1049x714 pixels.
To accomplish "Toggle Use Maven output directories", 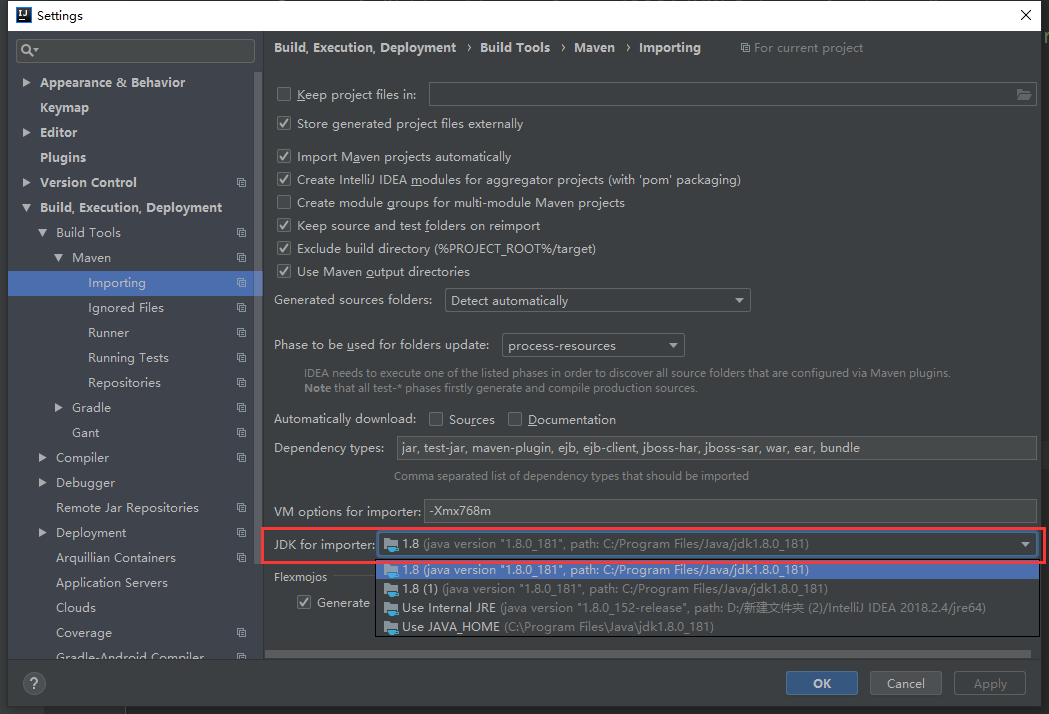I will click(x=284, y=271).
